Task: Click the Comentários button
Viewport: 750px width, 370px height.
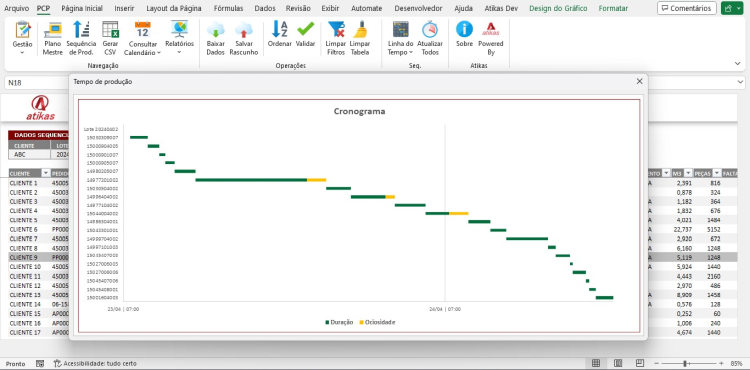Action: [687, 8]
